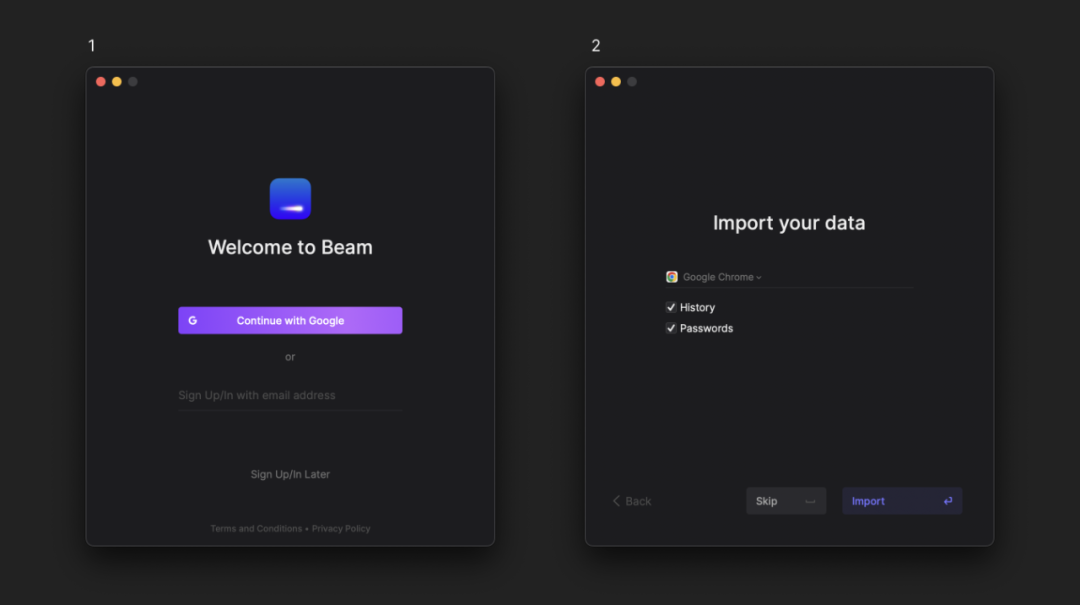Open the Google Chrome browser dropdown
The image size is (1080, 605).
(x=722, y=277)
